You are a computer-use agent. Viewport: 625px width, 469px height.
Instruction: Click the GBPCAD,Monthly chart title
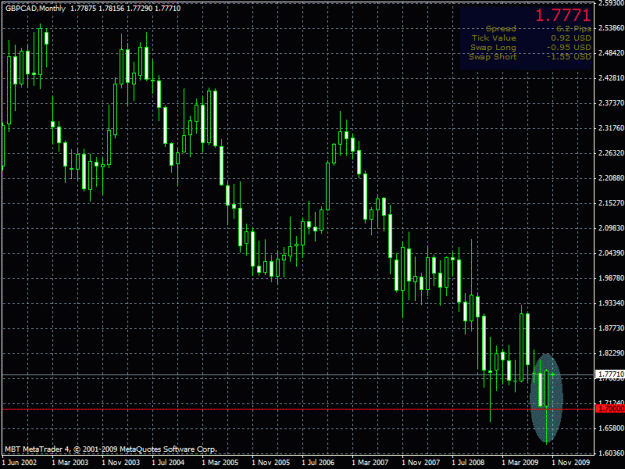tap(35, 8)
